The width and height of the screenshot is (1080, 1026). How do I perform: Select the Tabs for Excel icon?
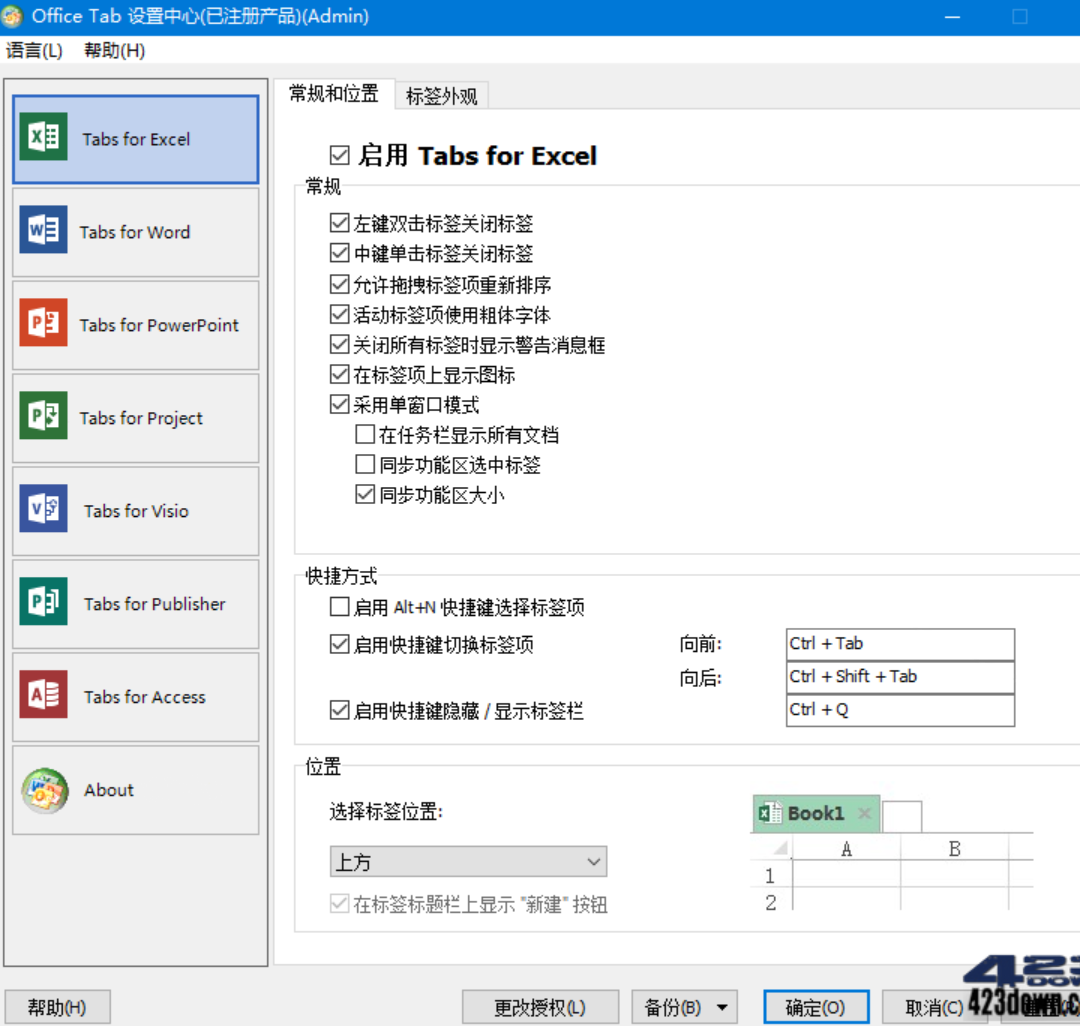click(43, 136)
